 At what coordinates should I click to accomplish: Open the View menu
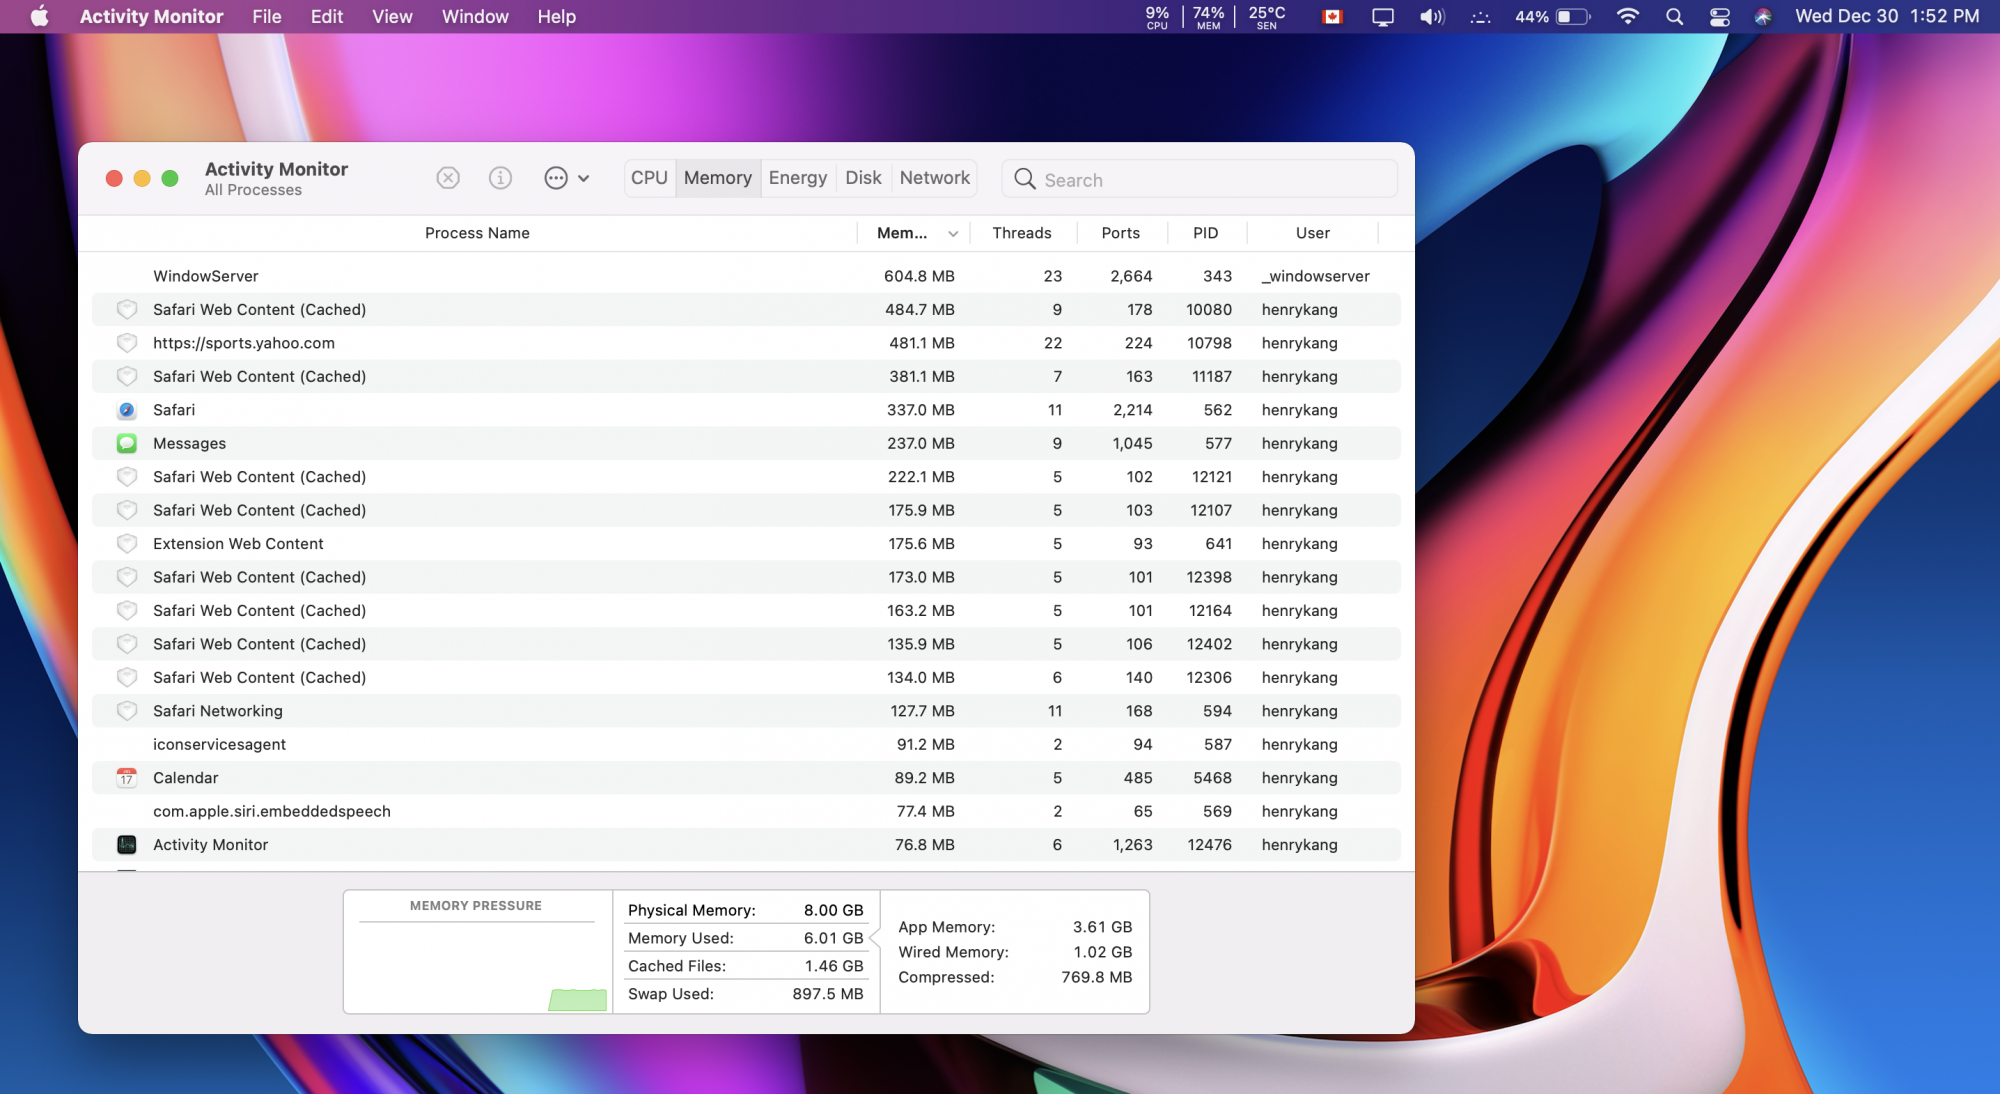[392, 17]
